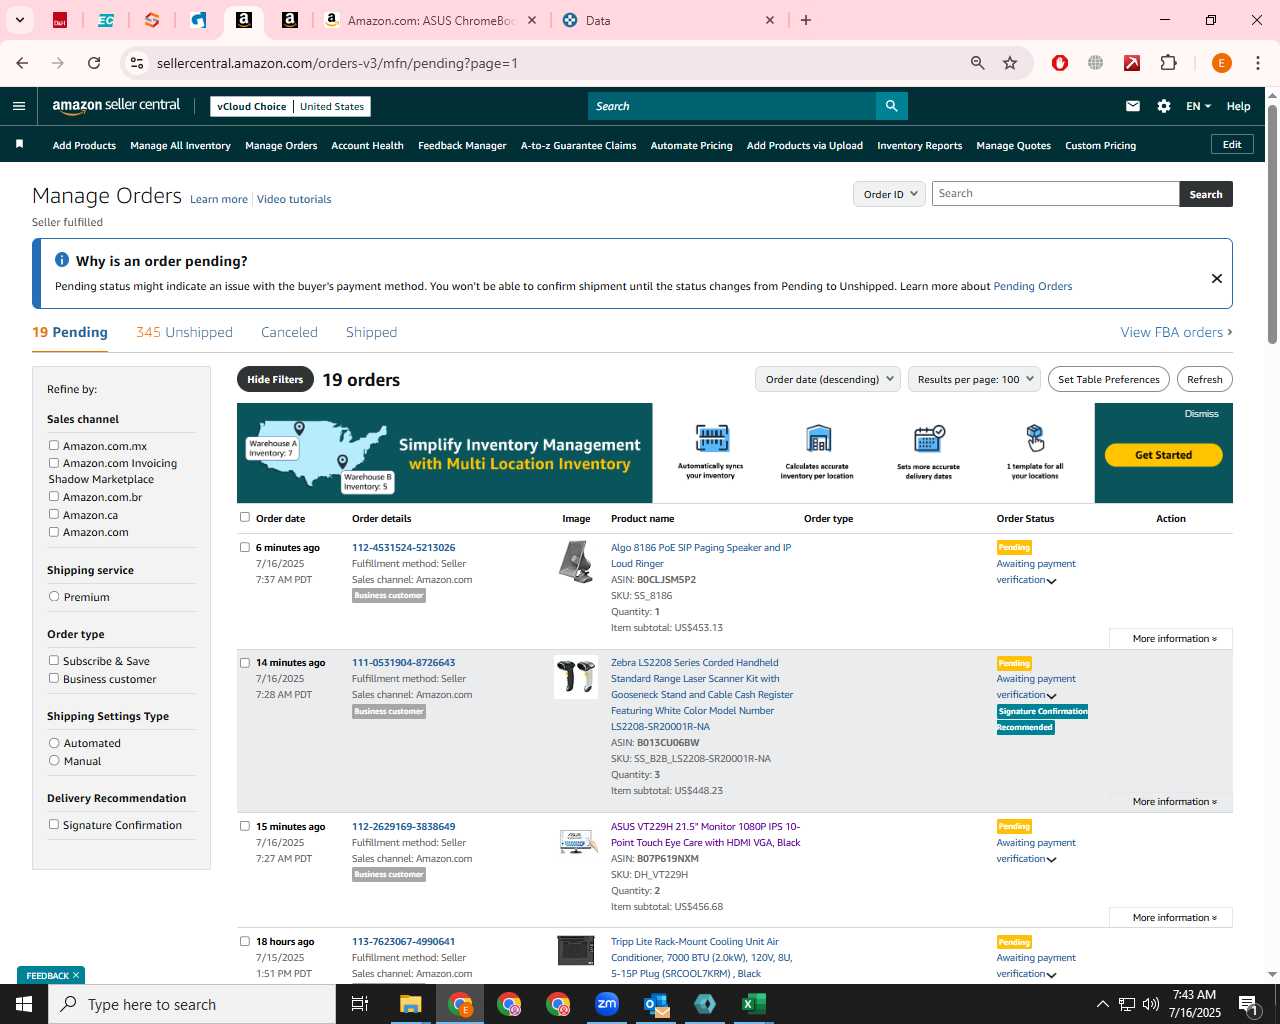Open the Order date (descending) sort dropdown

point(828,379)
